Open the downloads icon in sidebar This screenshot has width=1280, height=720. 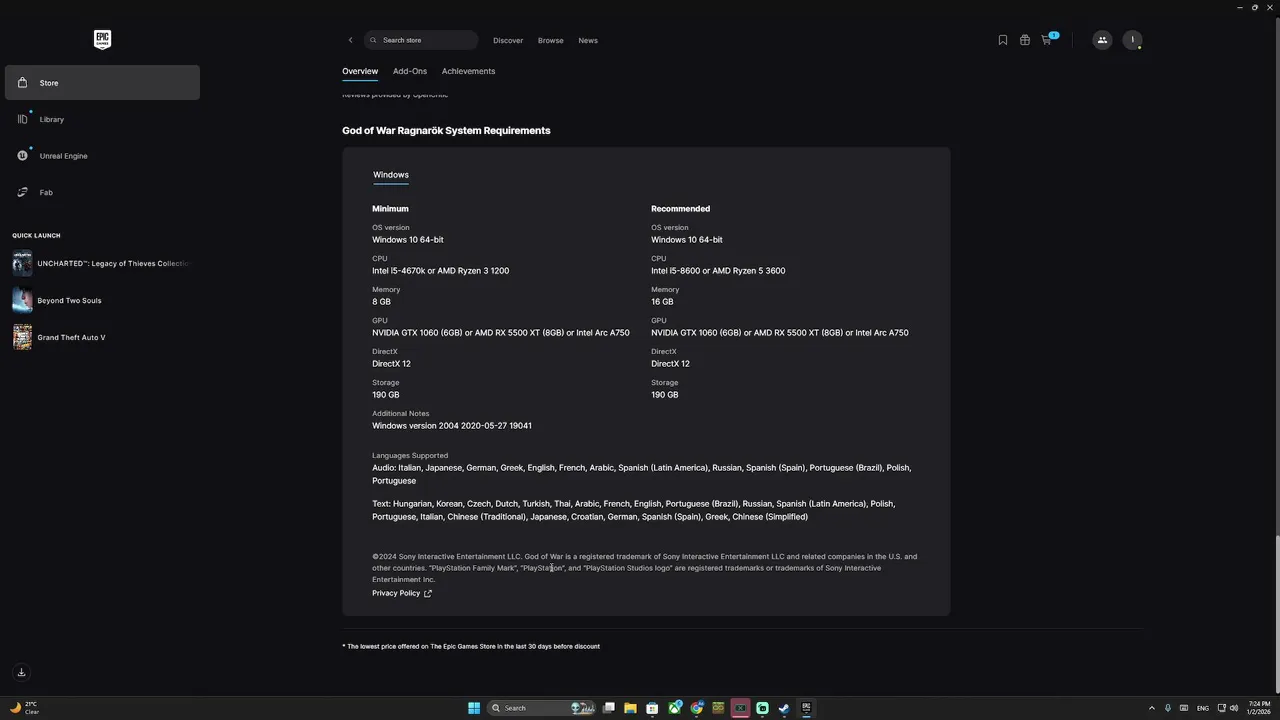pyautogui.click(x=21, y=672)
